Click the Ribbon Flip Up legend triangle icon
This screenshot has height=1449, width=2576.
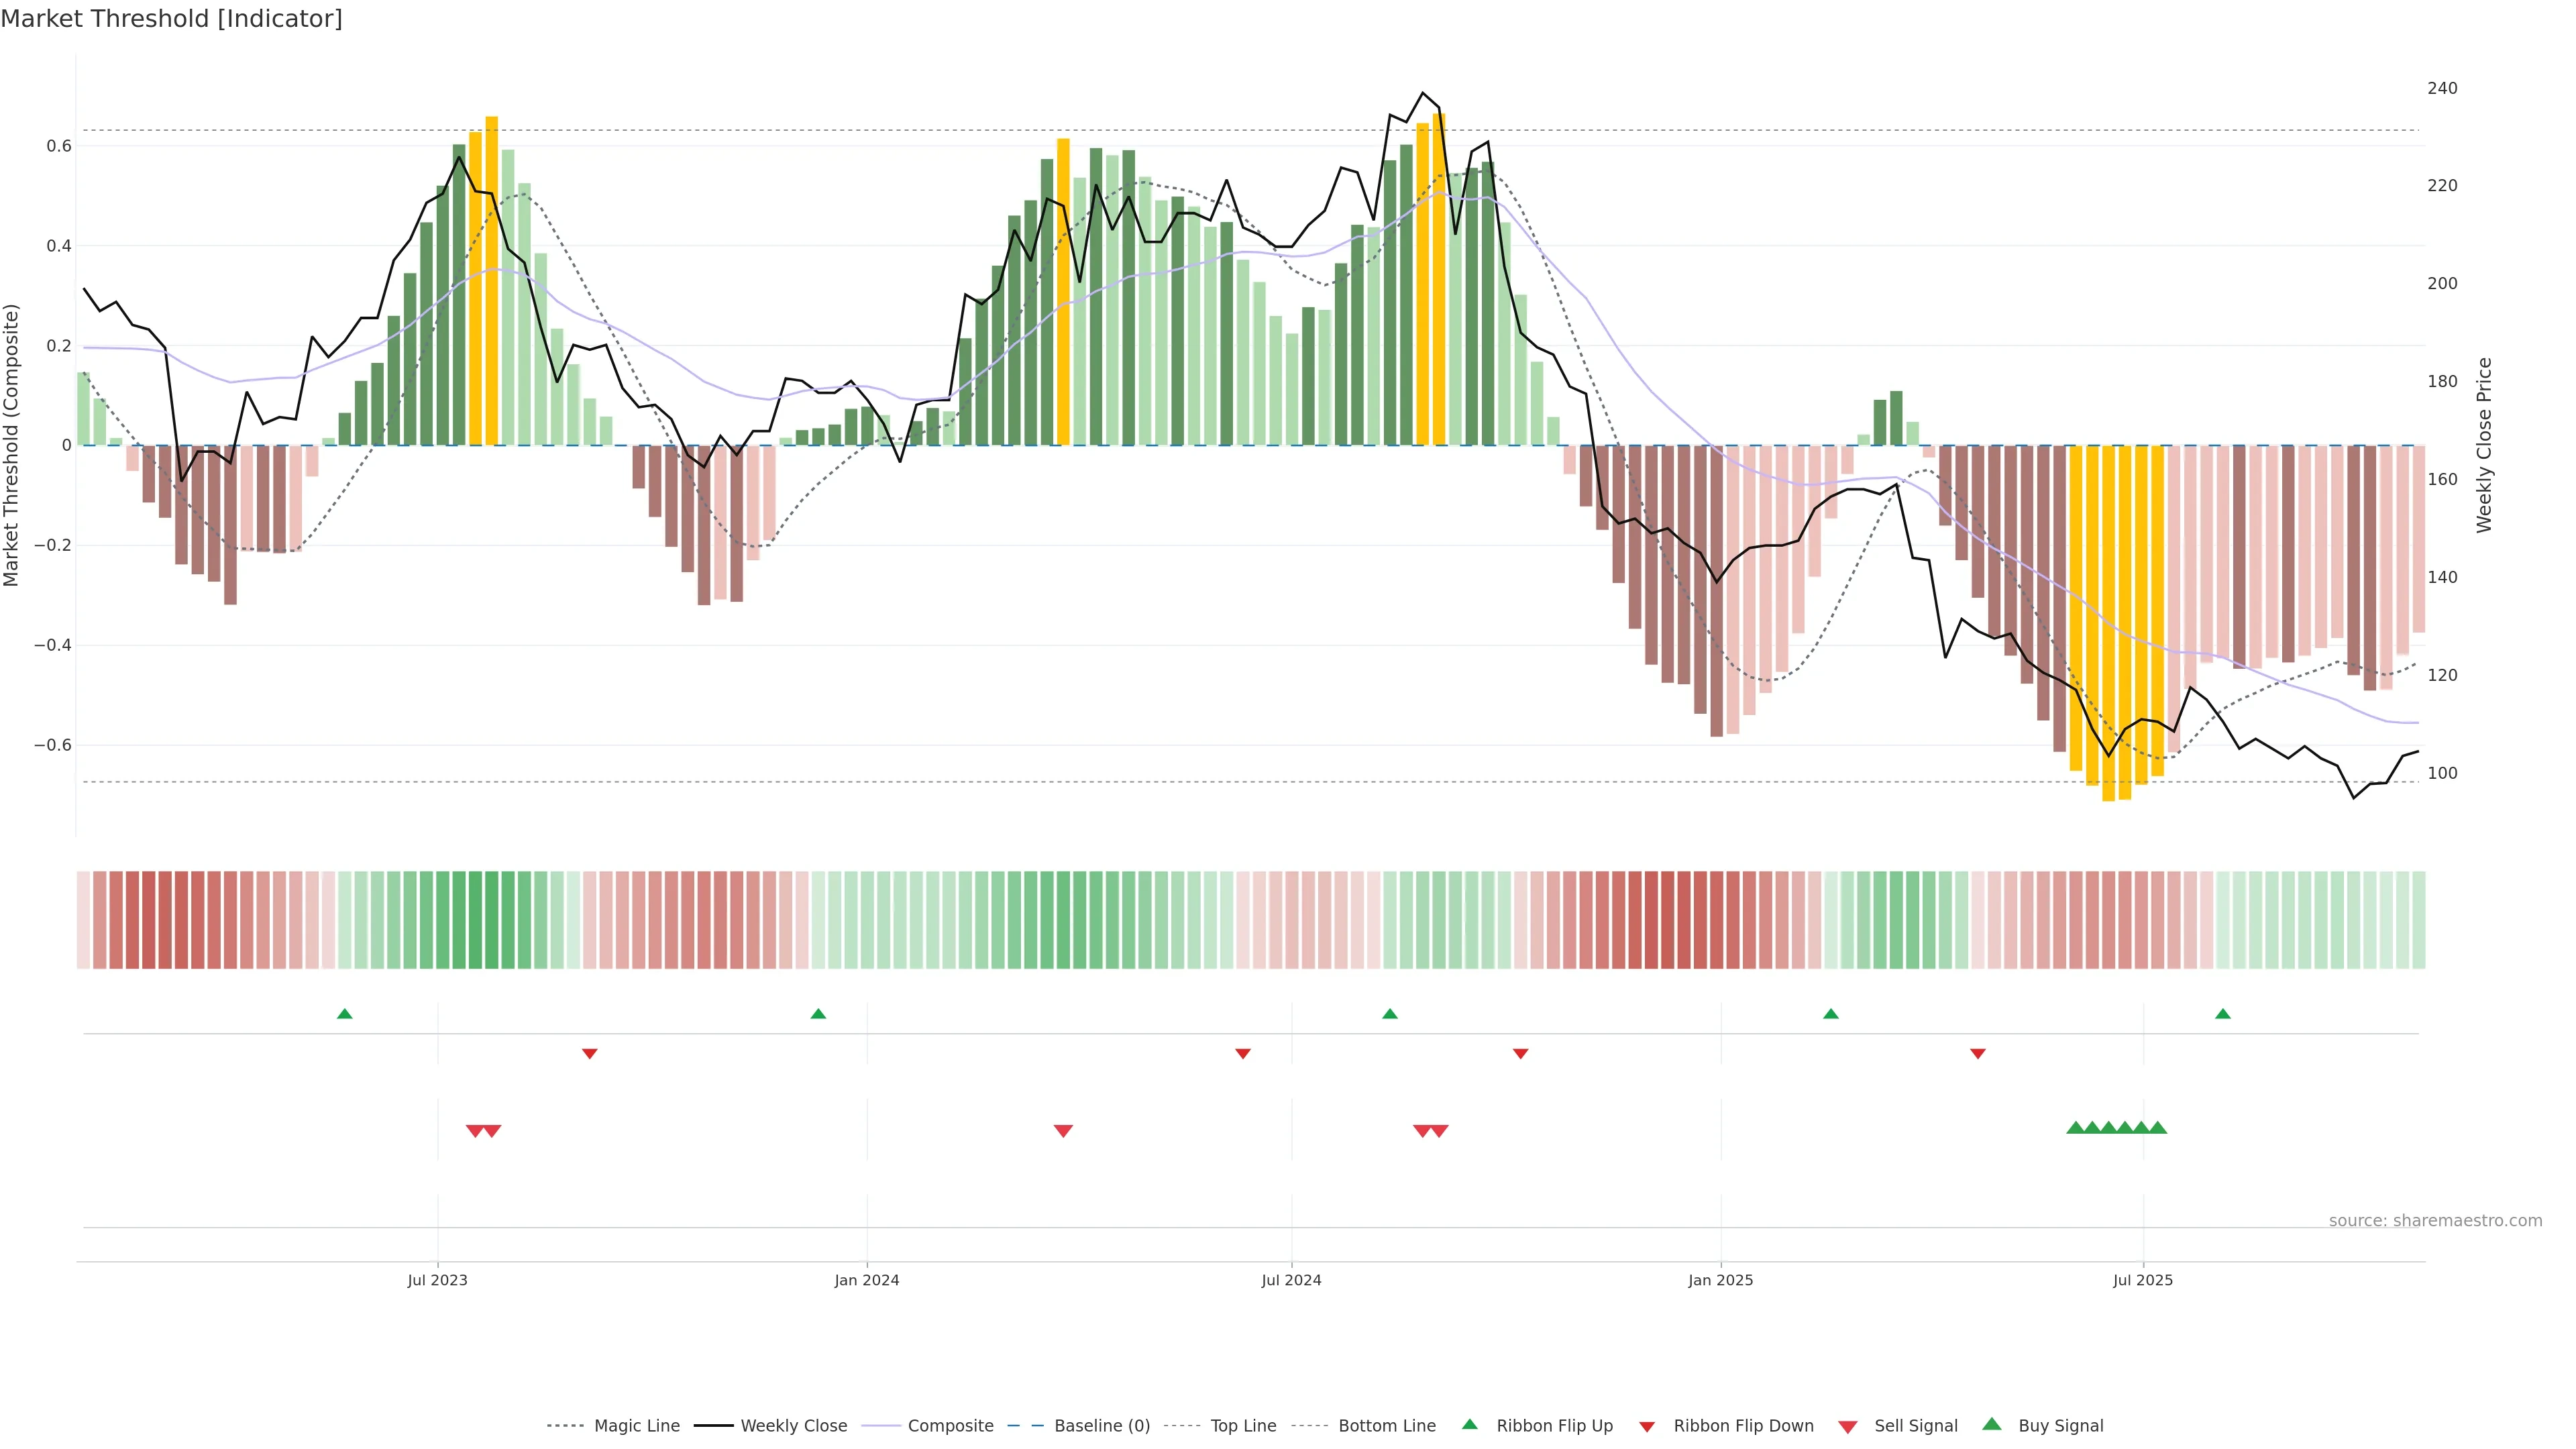tap(1469, 1424)
